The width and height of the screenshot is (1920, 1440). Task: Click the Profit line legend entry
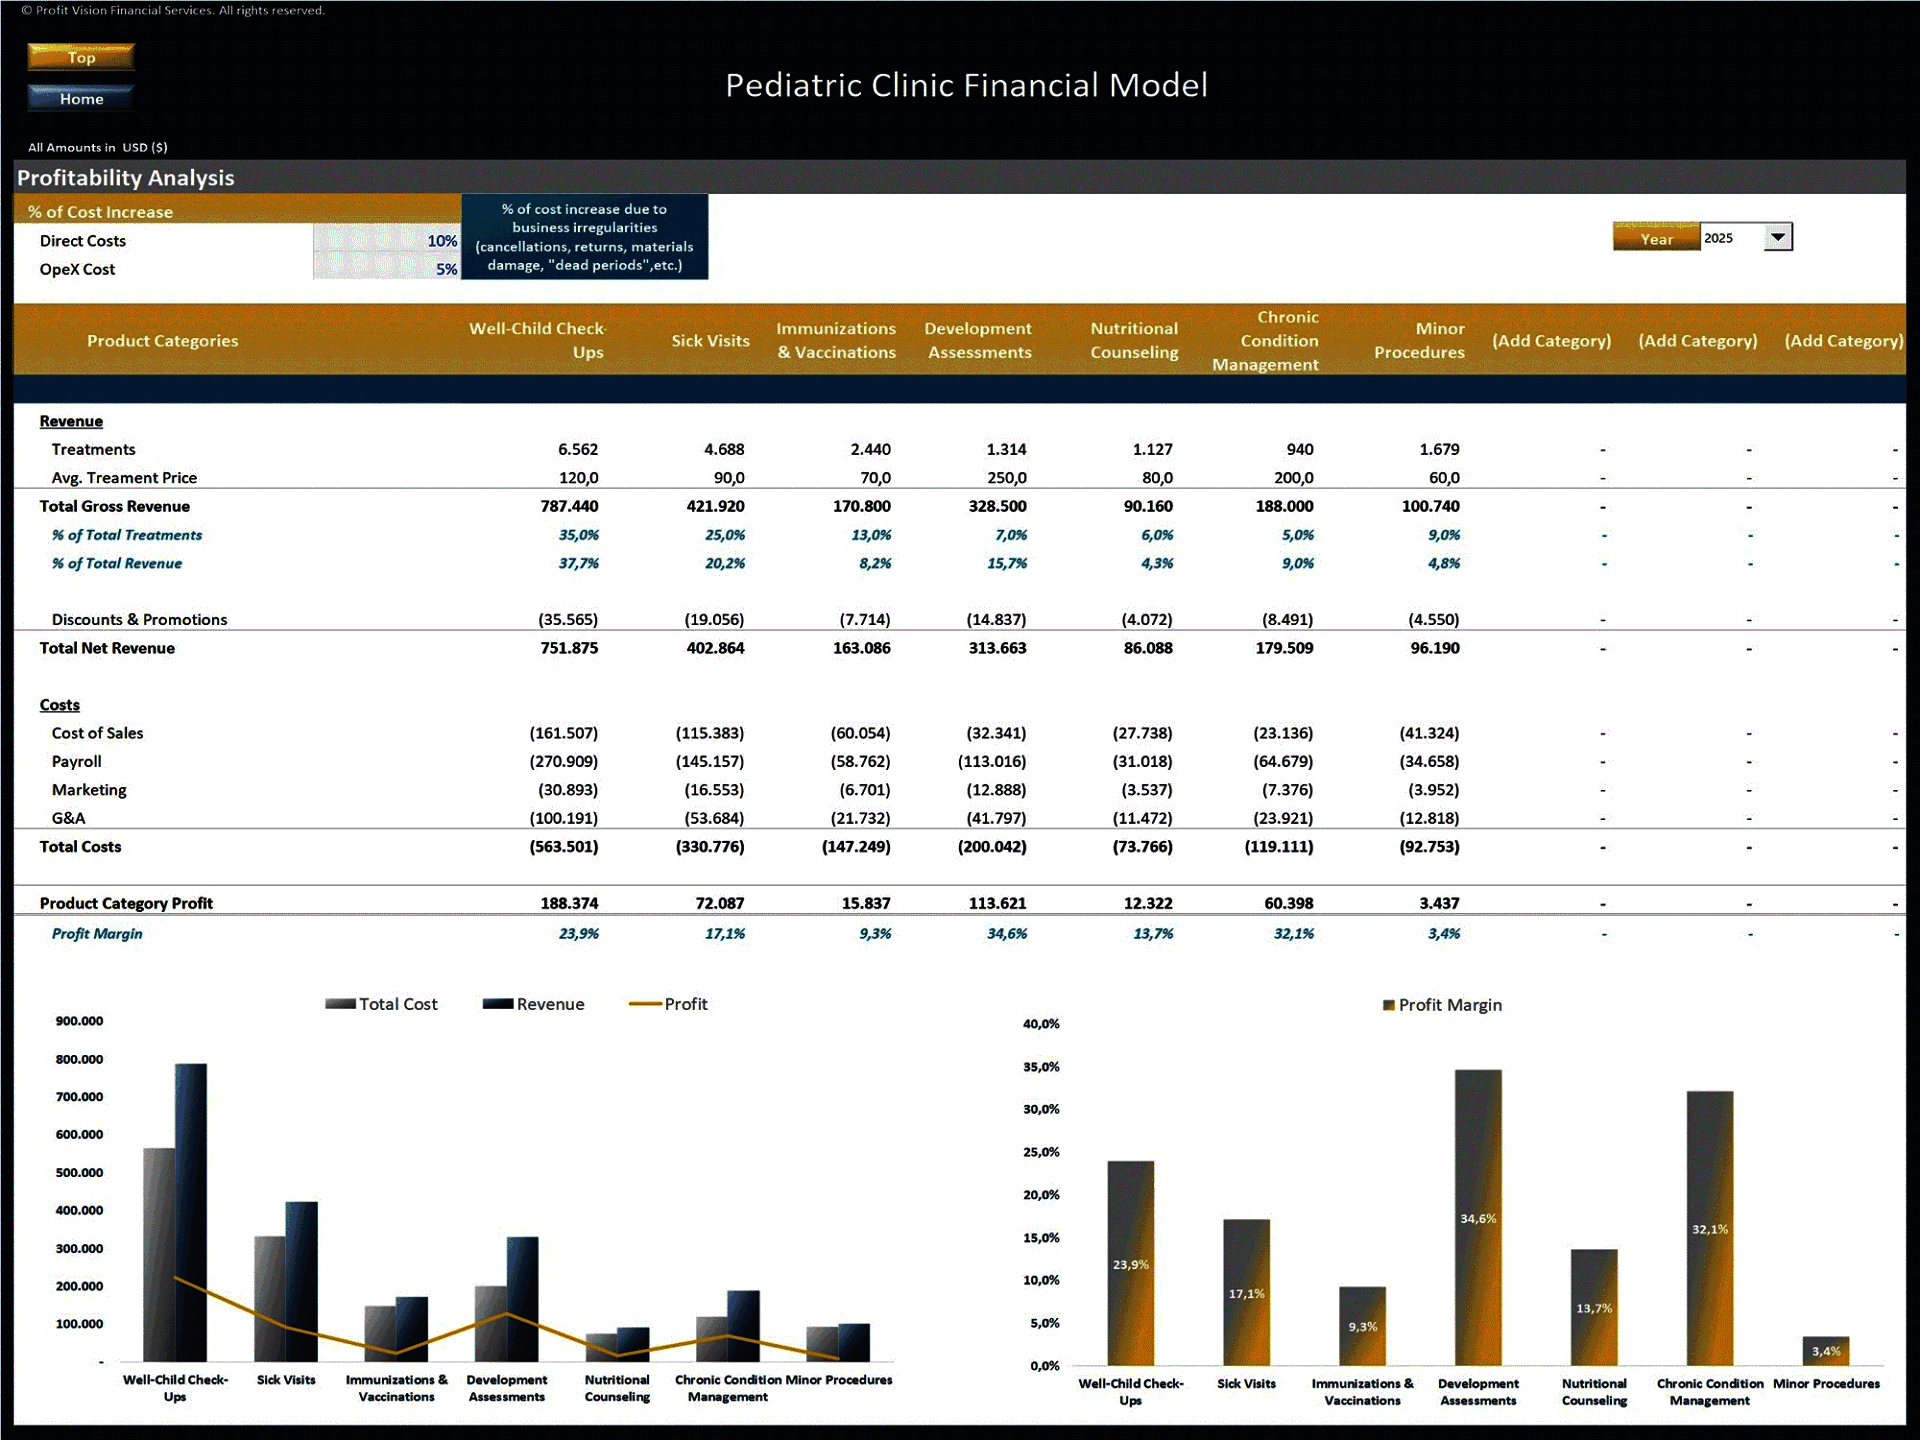pyautogui.click(x=668, y=1004)
